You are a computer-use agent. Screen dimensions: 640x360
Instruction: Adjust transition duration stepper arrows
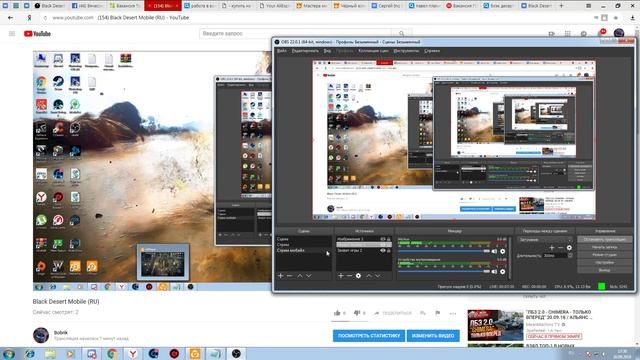point(570,256)
